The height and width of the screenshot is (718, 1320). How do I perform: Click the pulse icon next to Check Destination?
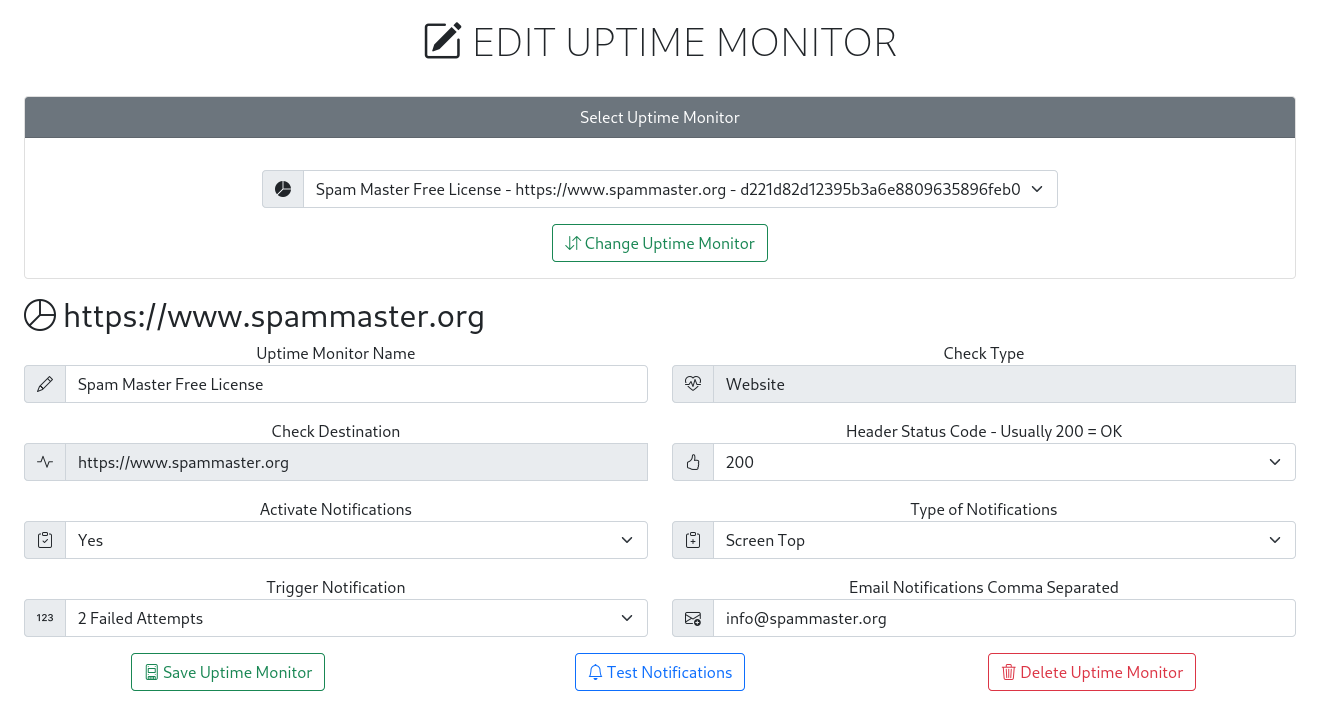point(44,461)
